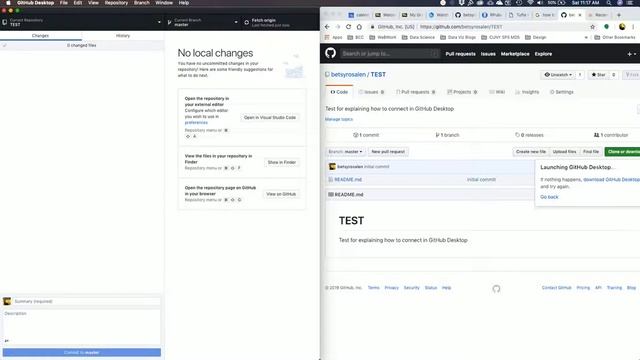Open the Branch menu
The image size is (640, 360).
[x=142, y=3]
